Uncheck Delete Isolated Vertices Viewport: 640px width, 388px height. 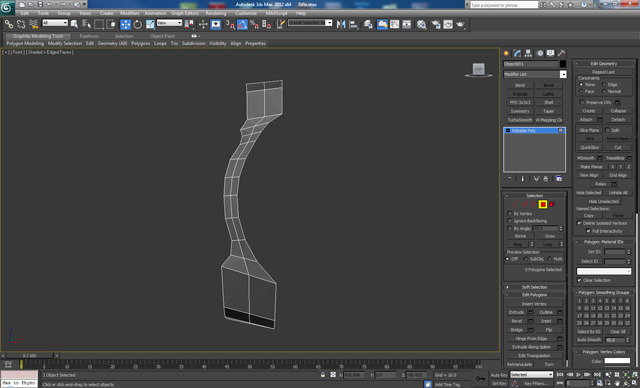[x=579, y=223]
